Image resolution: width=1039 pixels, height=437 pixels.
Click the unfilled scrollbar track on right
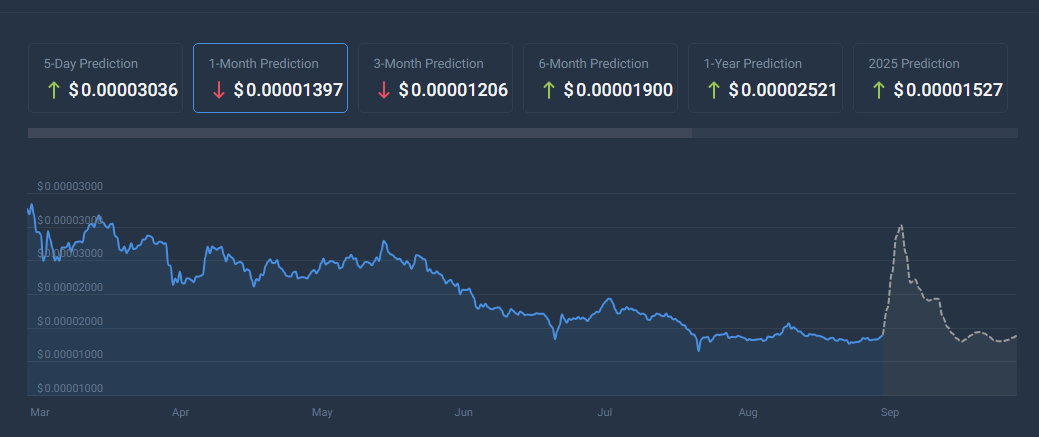coord(855,133)
